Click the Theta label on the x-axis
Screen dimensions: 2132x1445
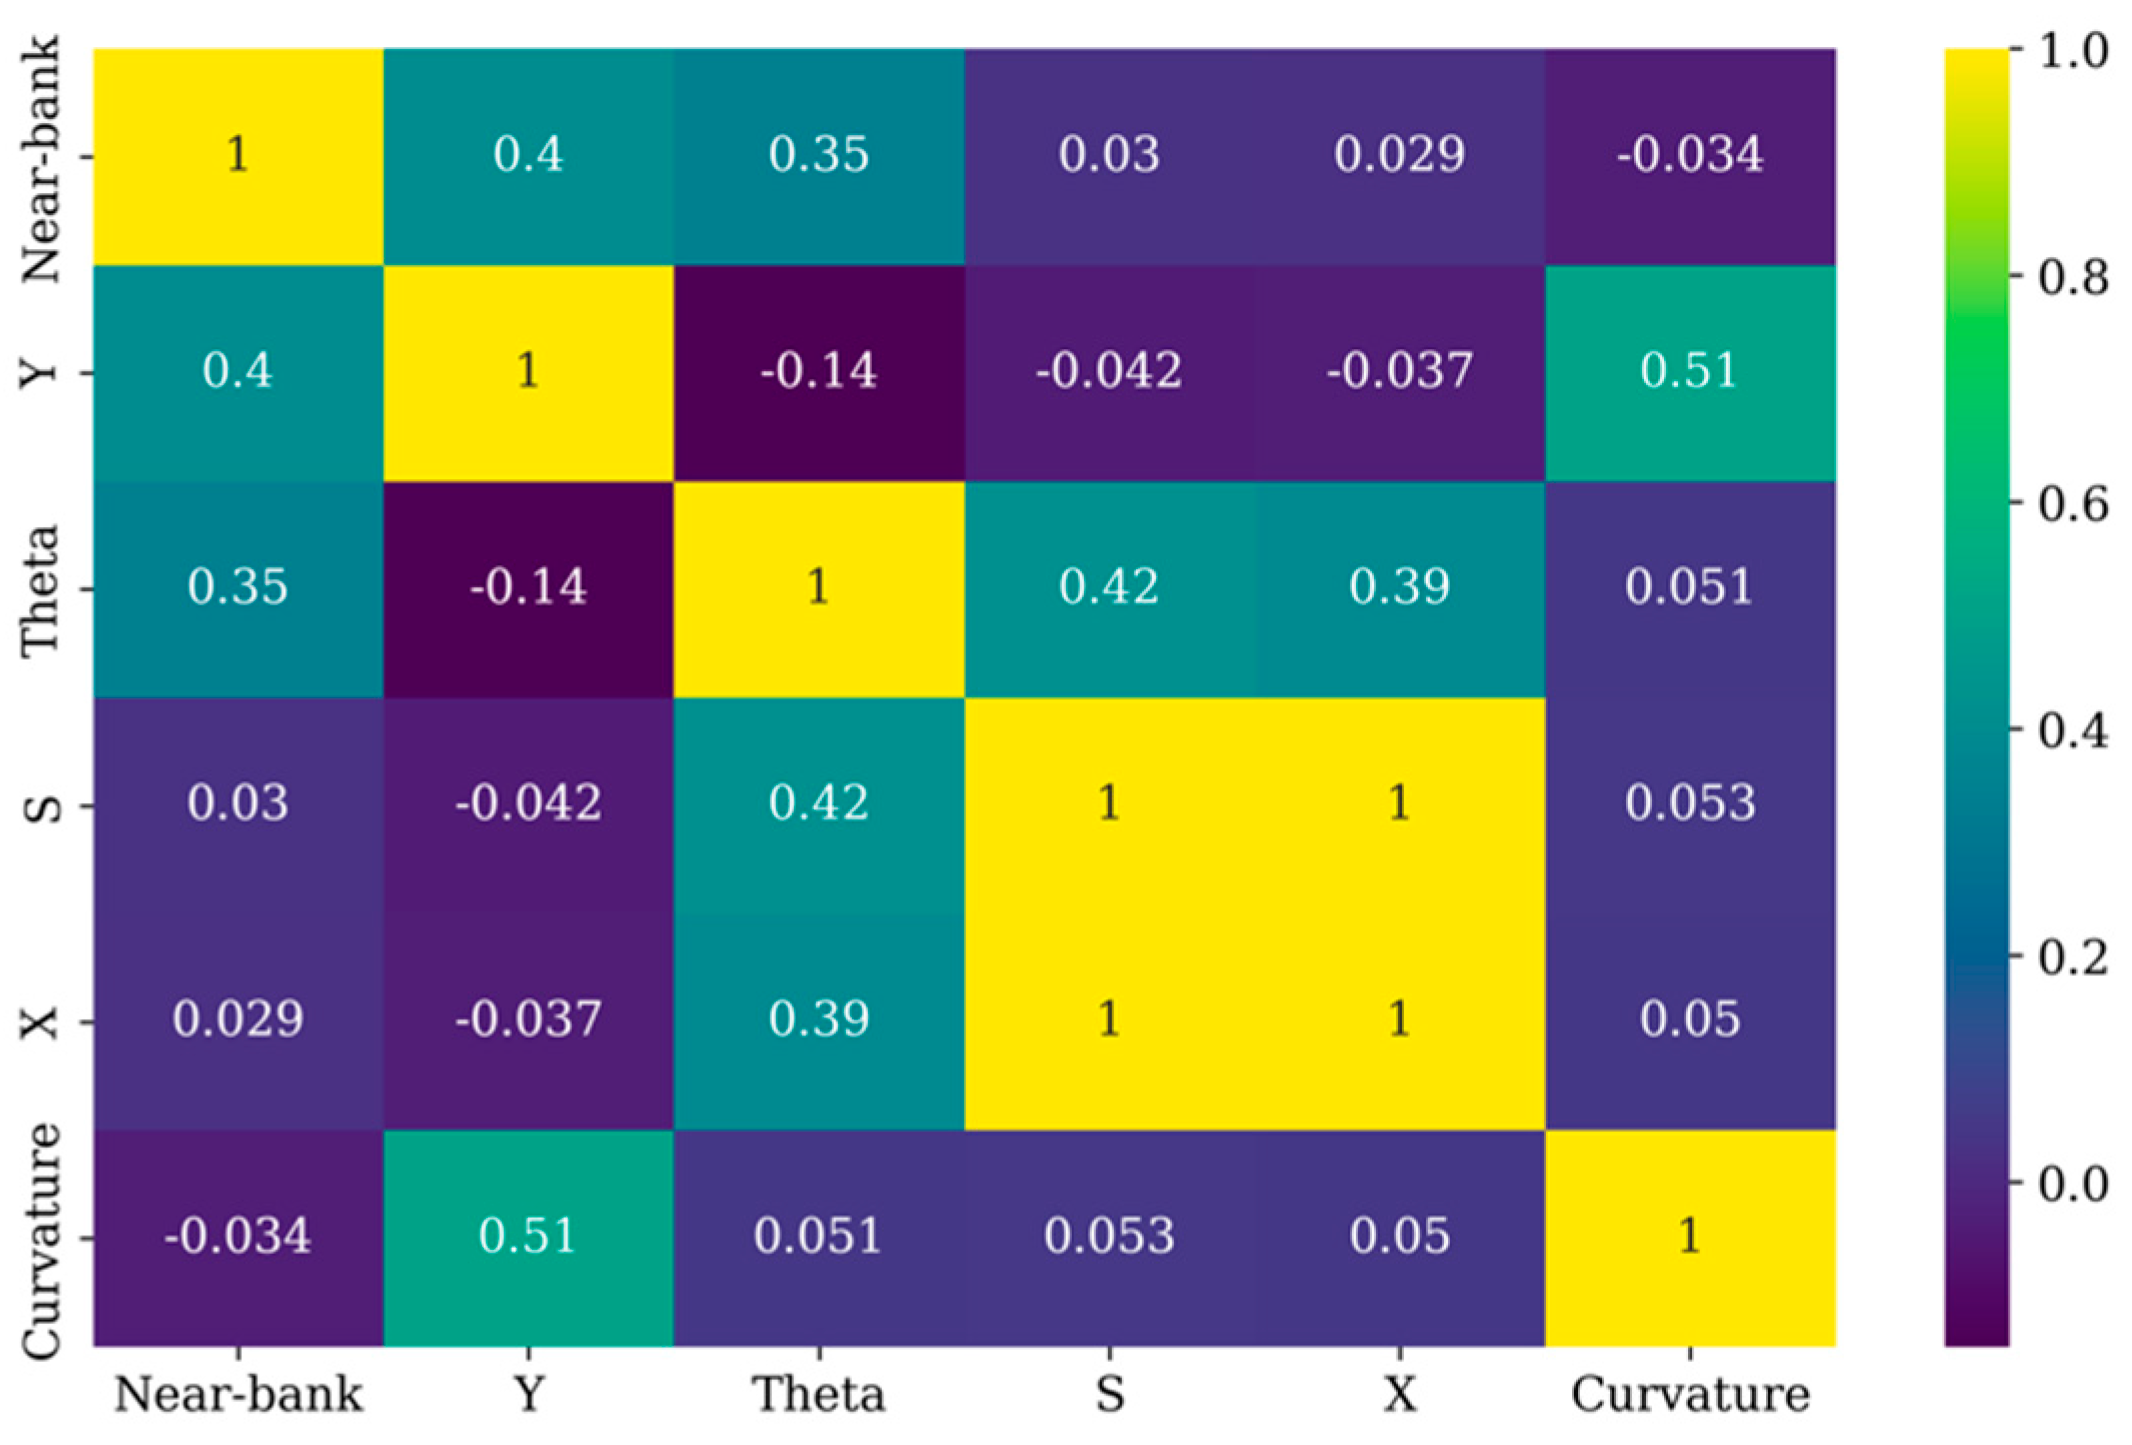(819, 1395)
